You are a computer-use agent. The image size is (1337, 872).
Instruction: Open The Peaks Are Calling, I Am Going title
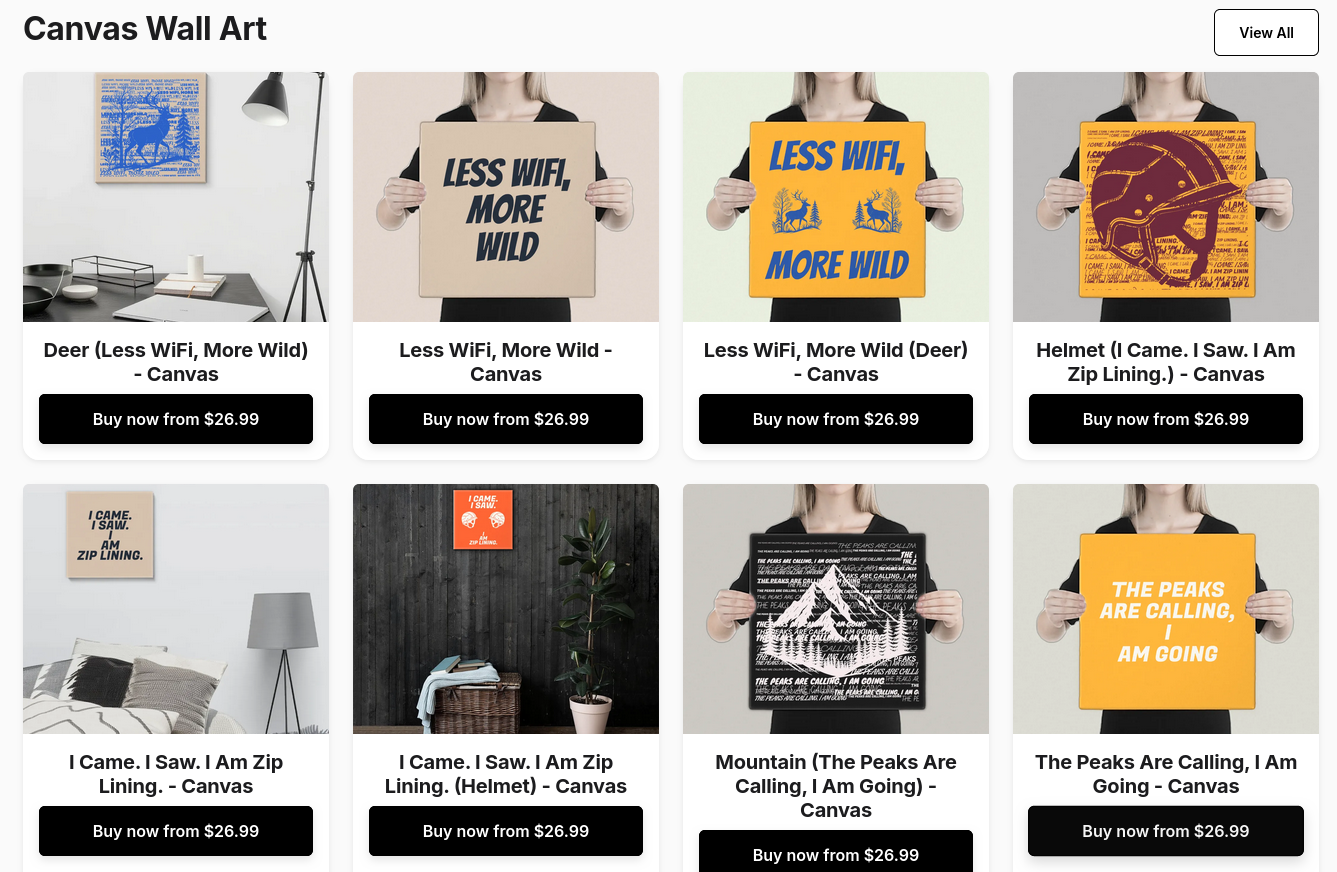coord(1166,774)
